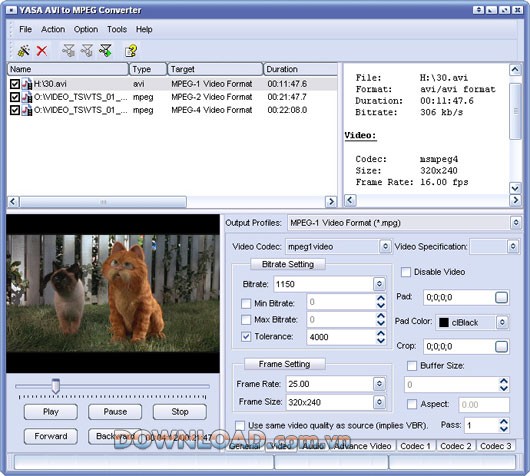Enable the Min Bitrate checkbox
Viewport: 530px width, 476px height.
pyautogui.click(x=246, y=303)
